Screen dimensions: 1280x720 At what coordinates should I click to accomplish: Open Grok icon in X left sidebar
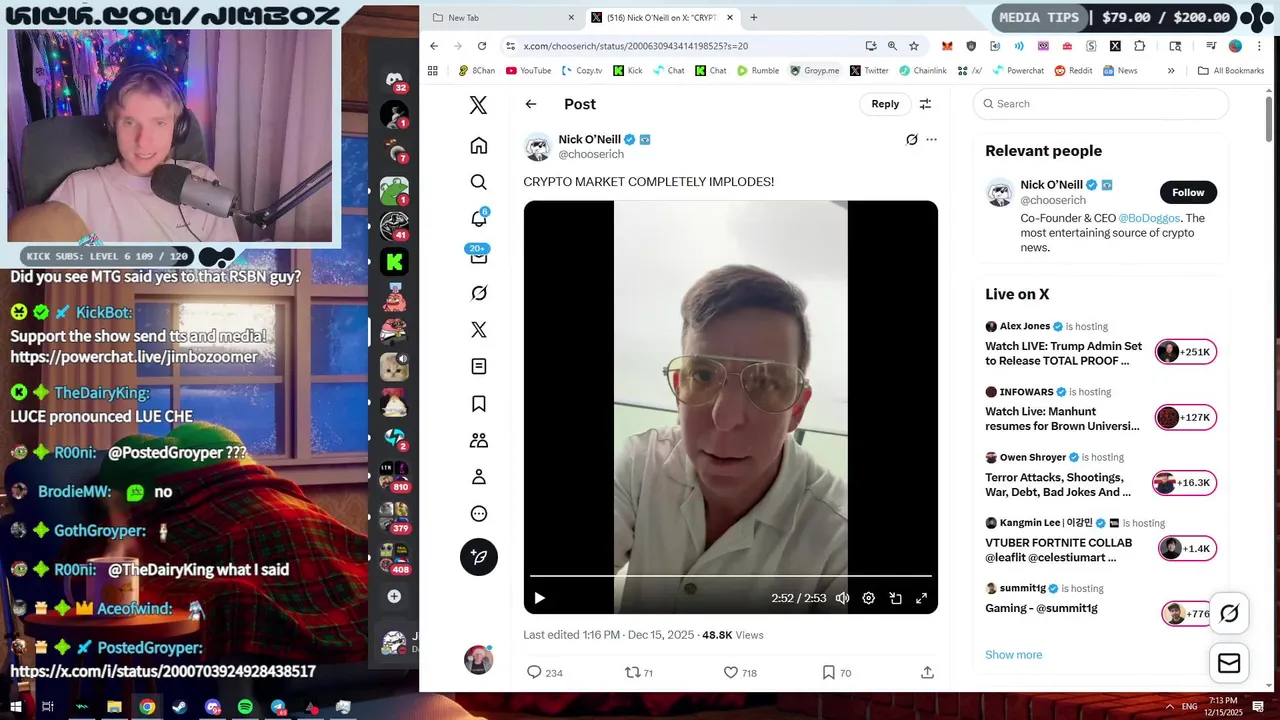[479, 293]
